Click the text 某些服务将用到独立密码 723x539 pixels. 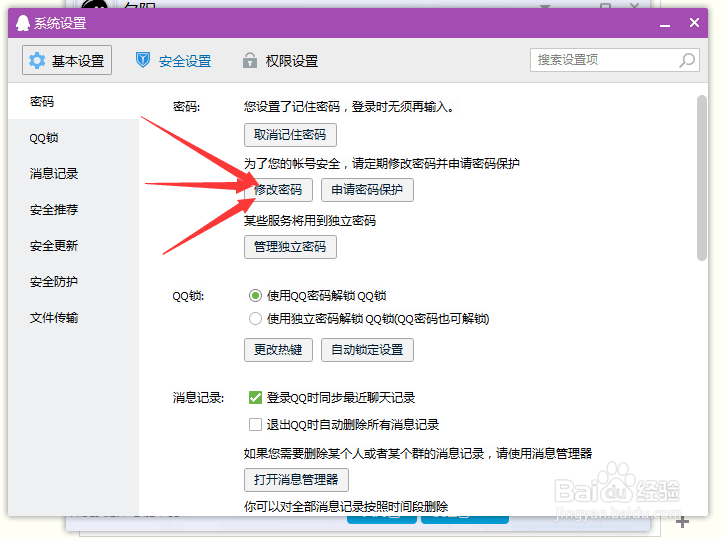click(x=310, y=220)
